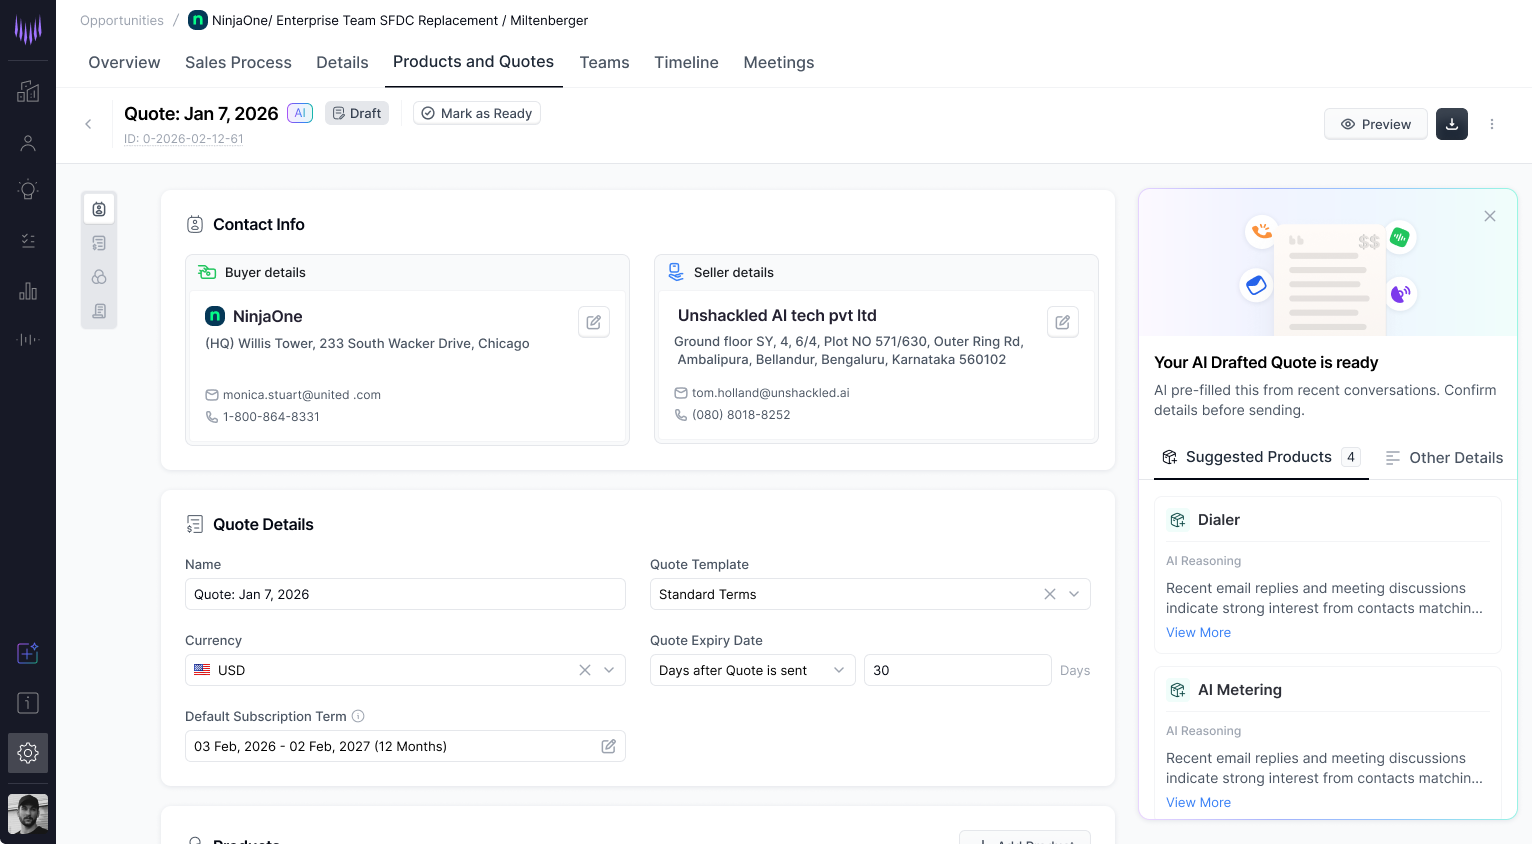Select the Products and Quotes tab
This screenshot has width=1536, height=844.
473,62
